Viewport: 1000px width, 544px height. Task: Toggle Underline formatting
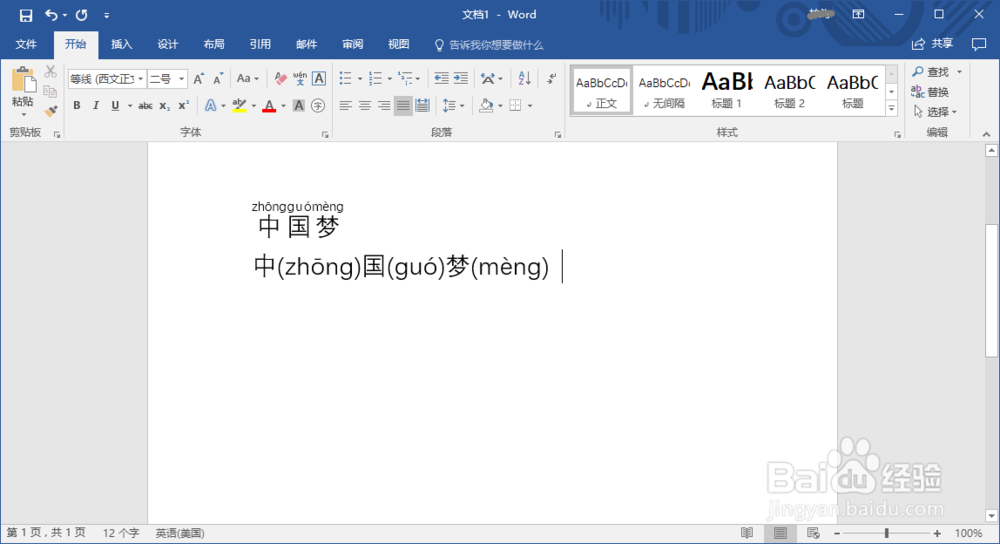point(115,105)
